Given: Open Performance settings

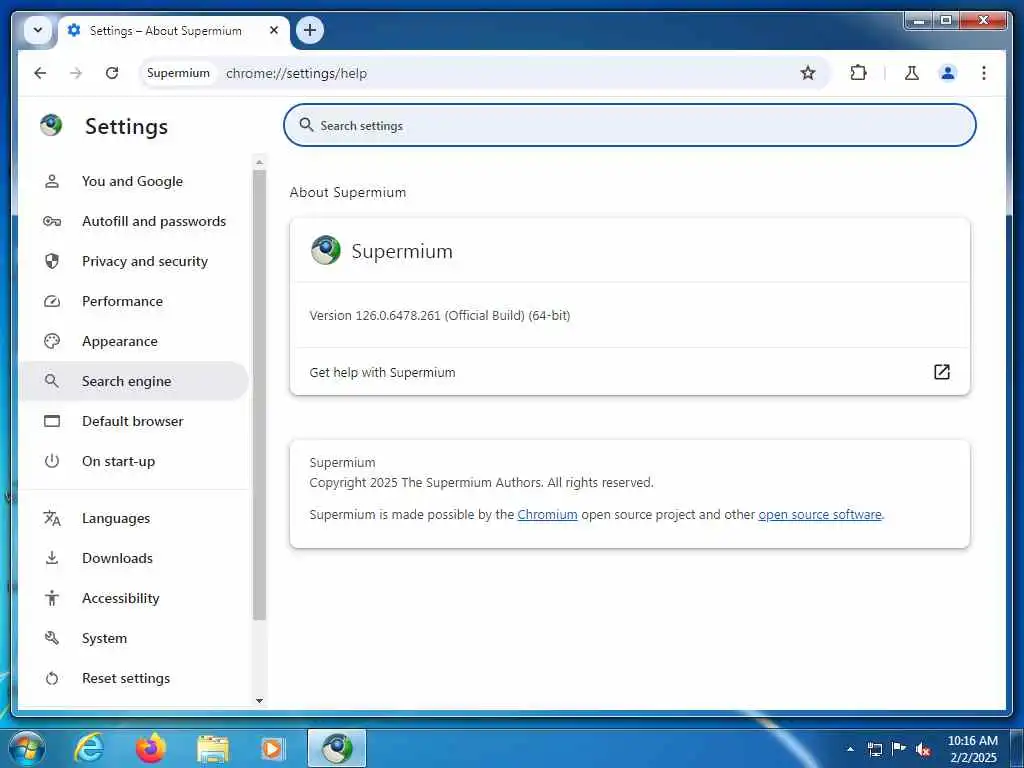Looking at the screenshot, I should click(x=133, y=301).
